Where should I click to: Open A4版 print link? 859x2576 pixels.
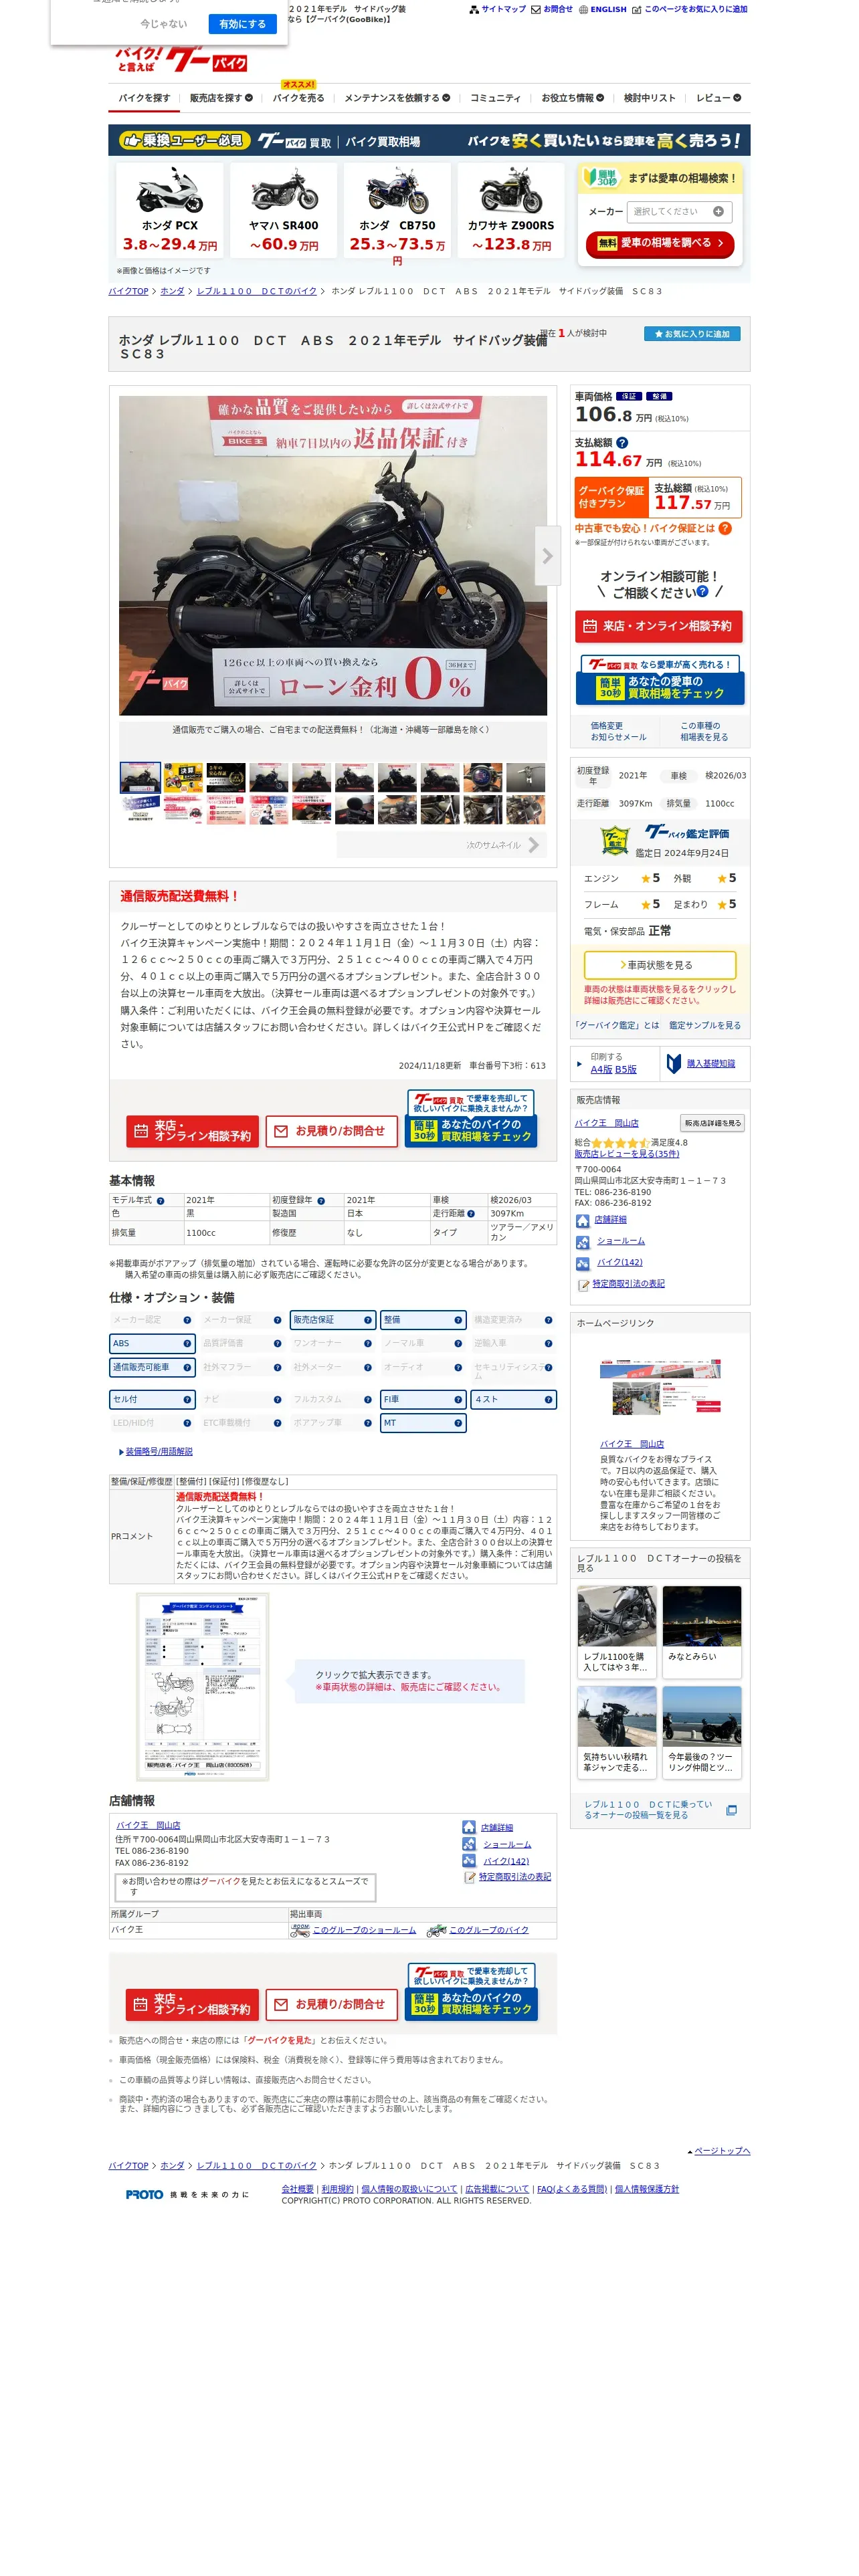(601, 1069)
